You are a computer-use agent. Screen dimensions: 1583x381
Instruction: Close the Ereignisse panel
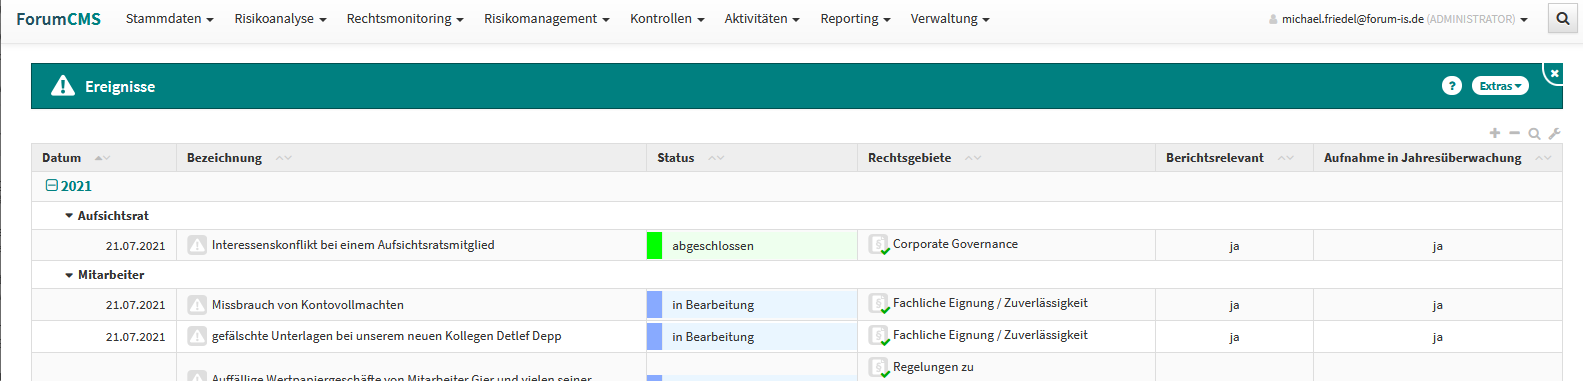point(1554,73)
